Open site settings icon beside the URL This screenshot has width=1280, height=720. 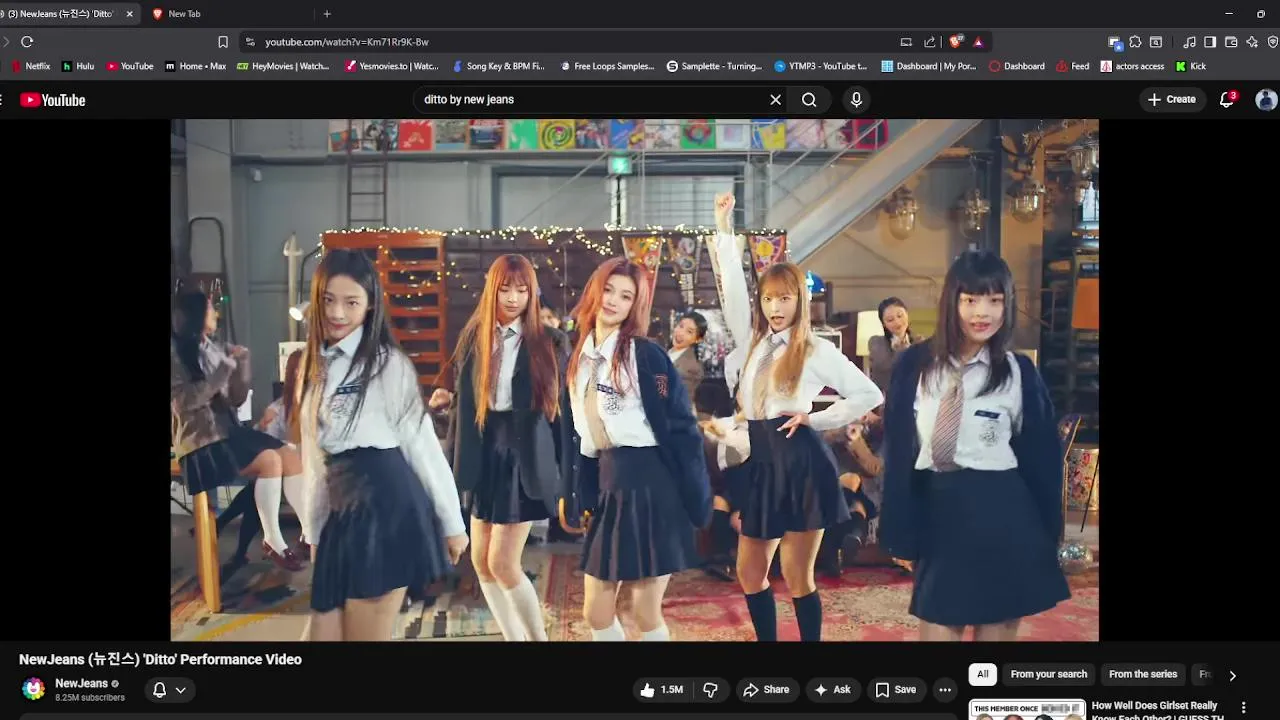click(250, 42)
